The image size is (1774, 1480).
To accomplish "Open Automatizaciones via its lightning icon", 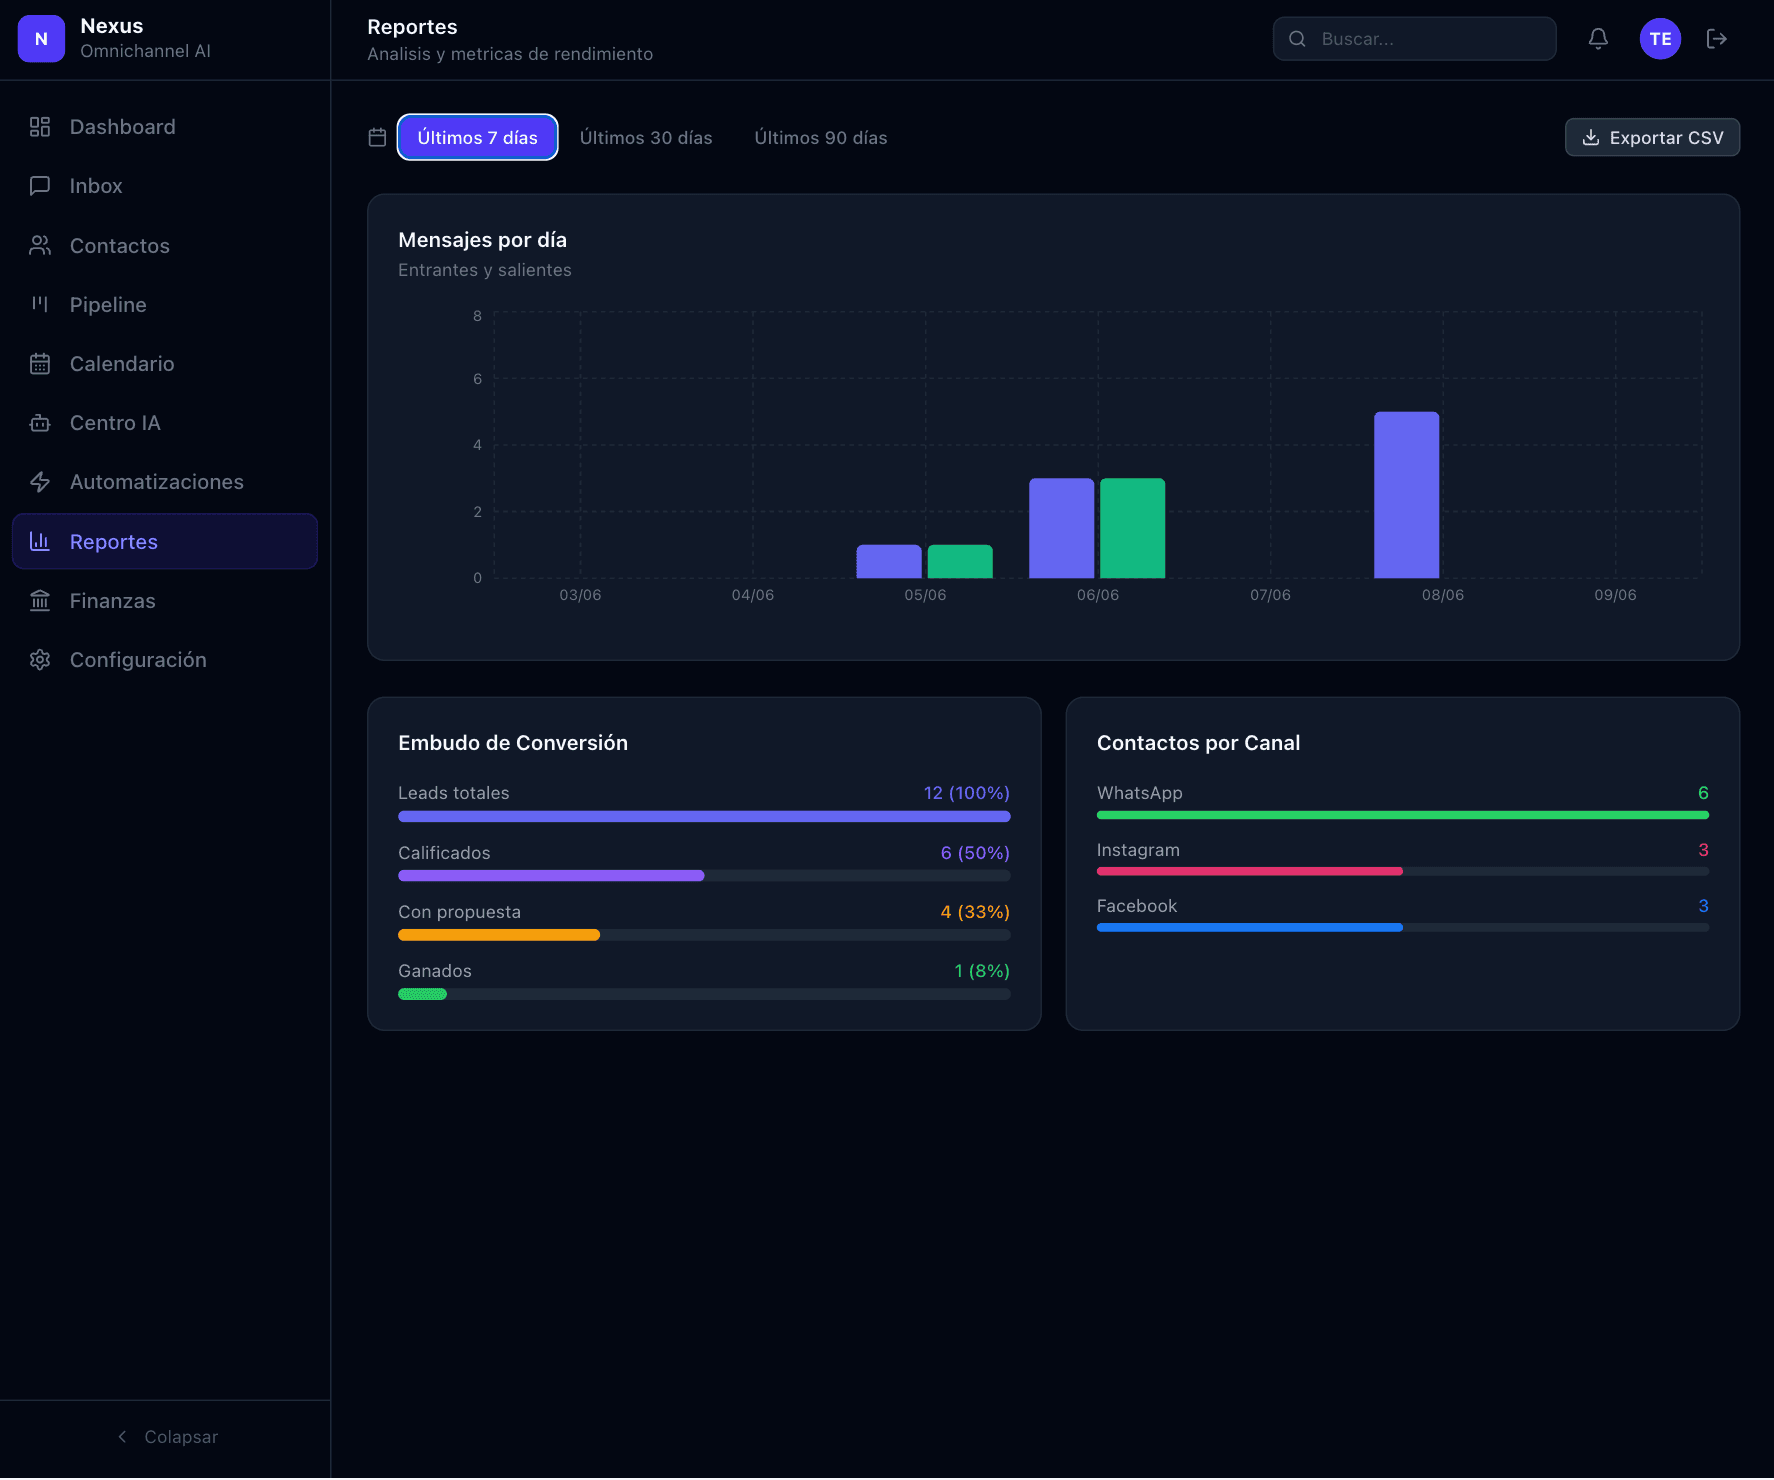I will (x=40, y=482).
